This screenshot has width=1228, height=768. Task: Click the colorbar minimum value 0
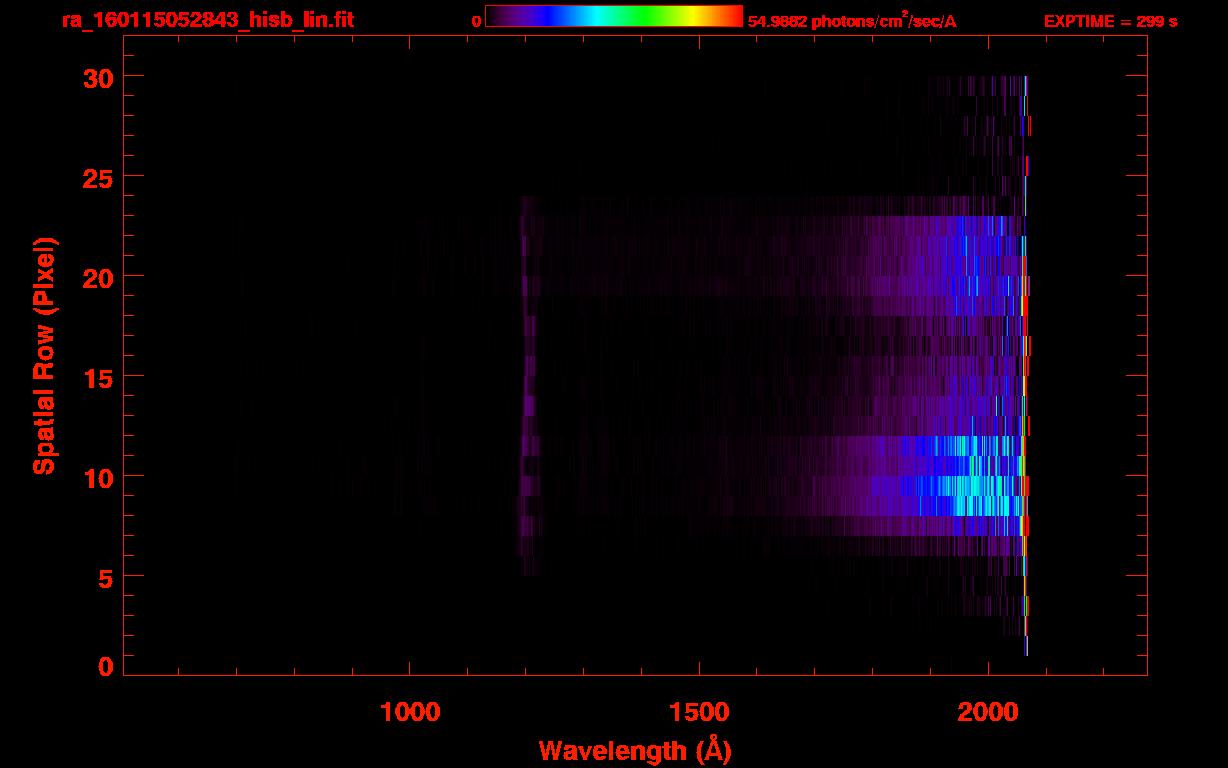coord(477,21)
